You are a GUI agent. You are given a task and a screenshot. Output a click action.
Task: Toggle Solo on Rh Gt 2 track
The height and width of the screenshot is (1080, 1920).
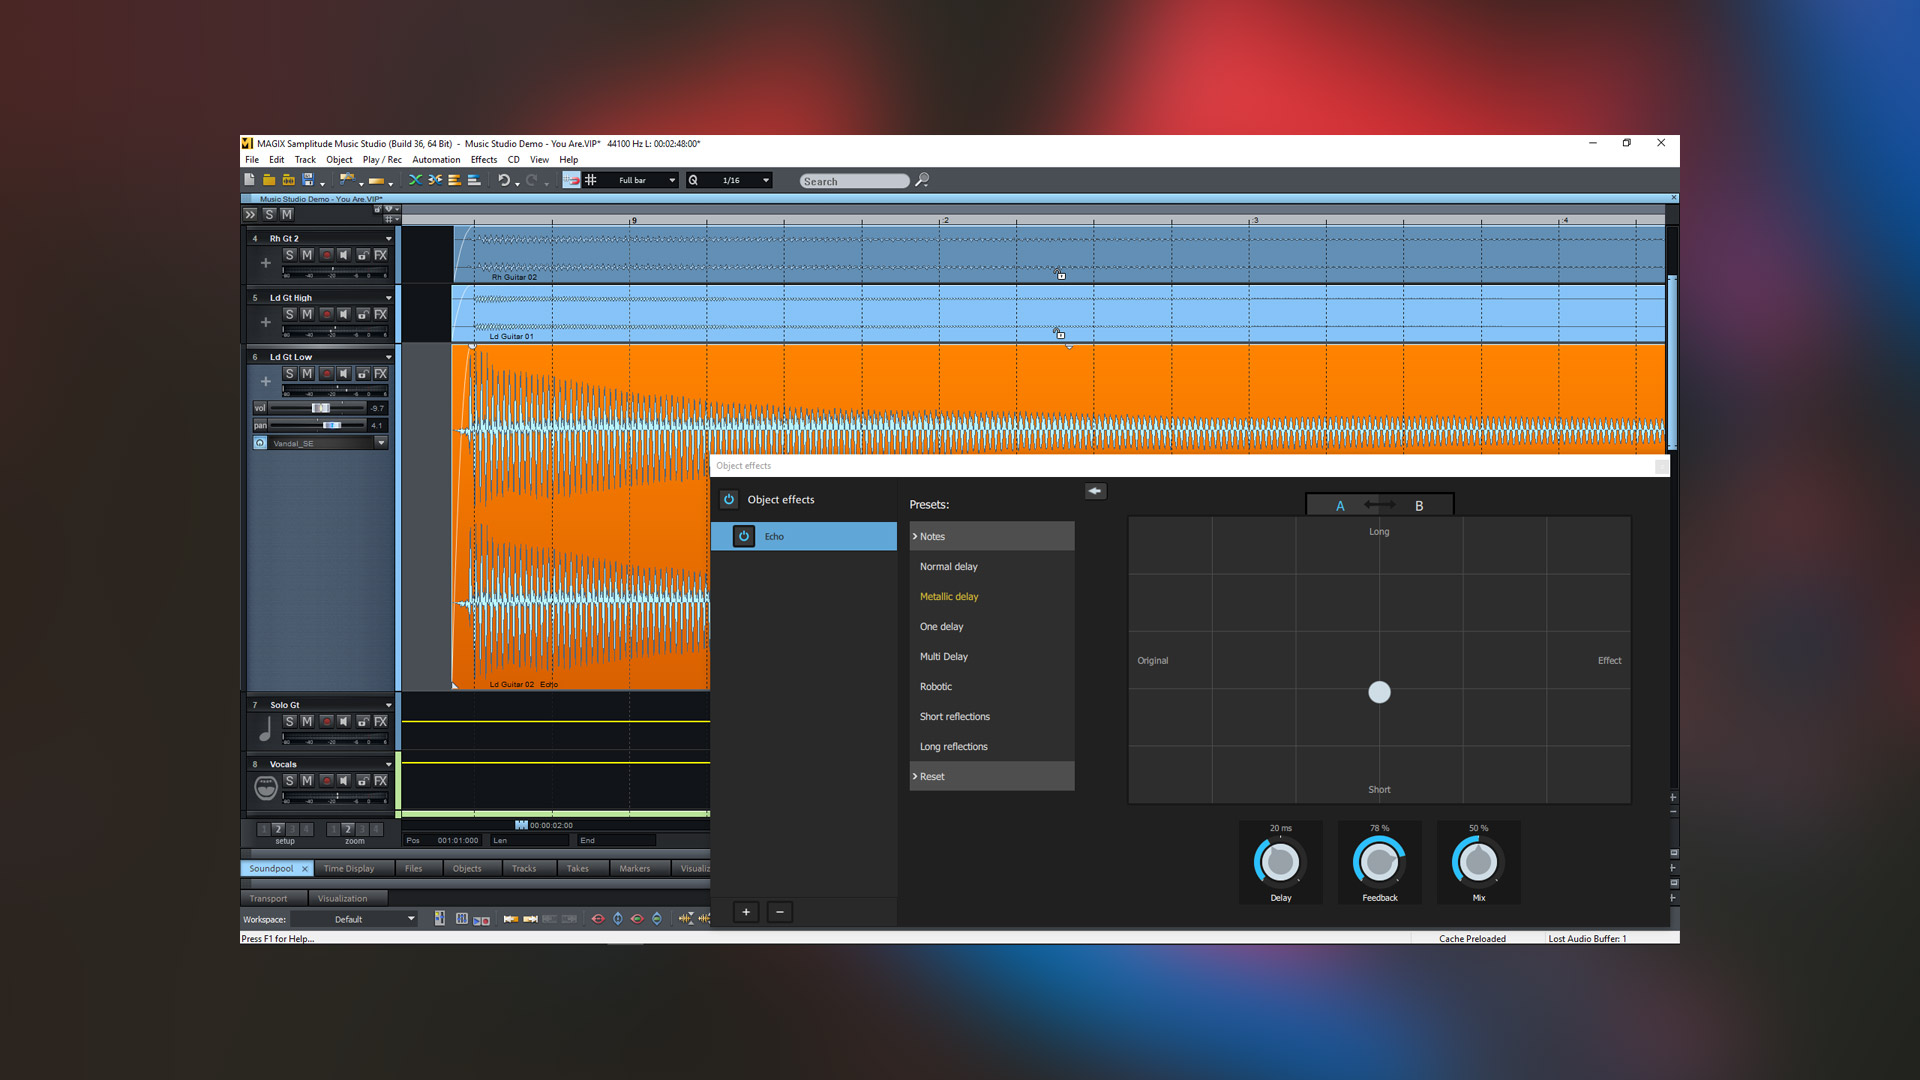(289, 255)
